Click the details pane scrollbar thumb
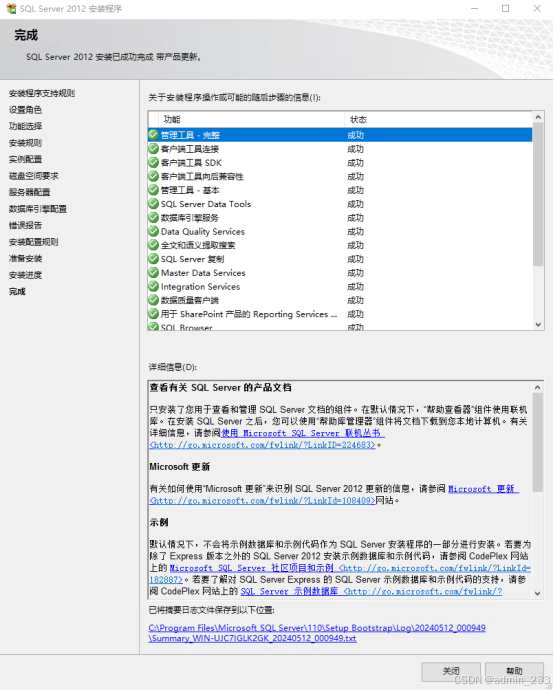The width and height of the screenshot is (554, 691). click(537, 442)
